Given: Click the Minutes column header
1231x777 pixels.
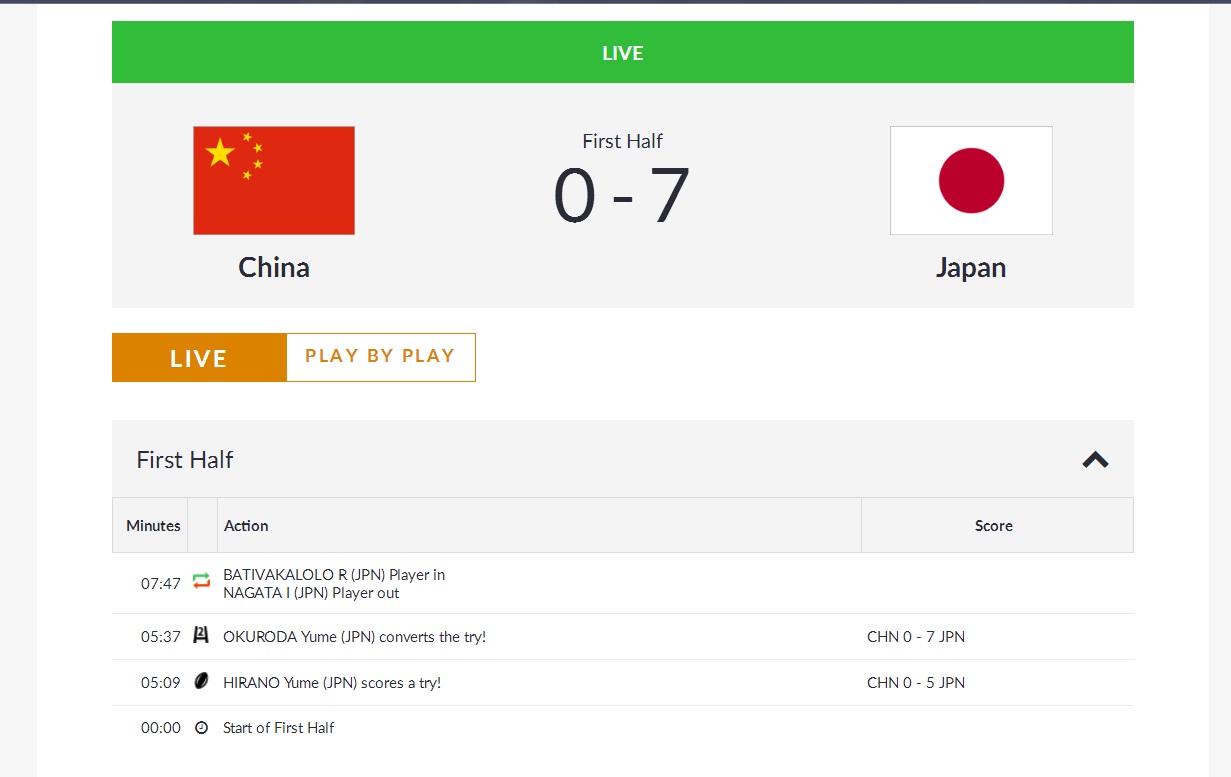Looking at the screenshot, I should [153, 525].
